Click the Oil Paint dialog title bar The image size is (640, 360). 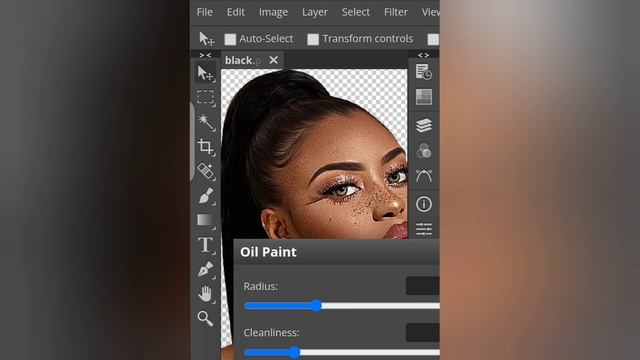[337, 252]
